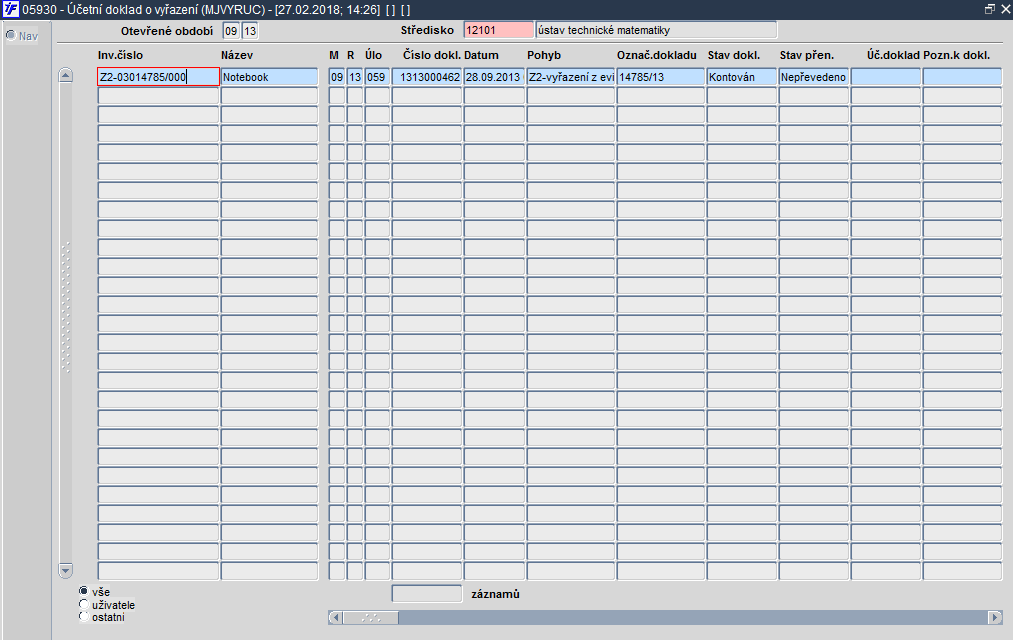The height and width of the screenshot is (640, 1013).
Task: Click the M cell with 09 in first row
Action: (x=337, y=77)
